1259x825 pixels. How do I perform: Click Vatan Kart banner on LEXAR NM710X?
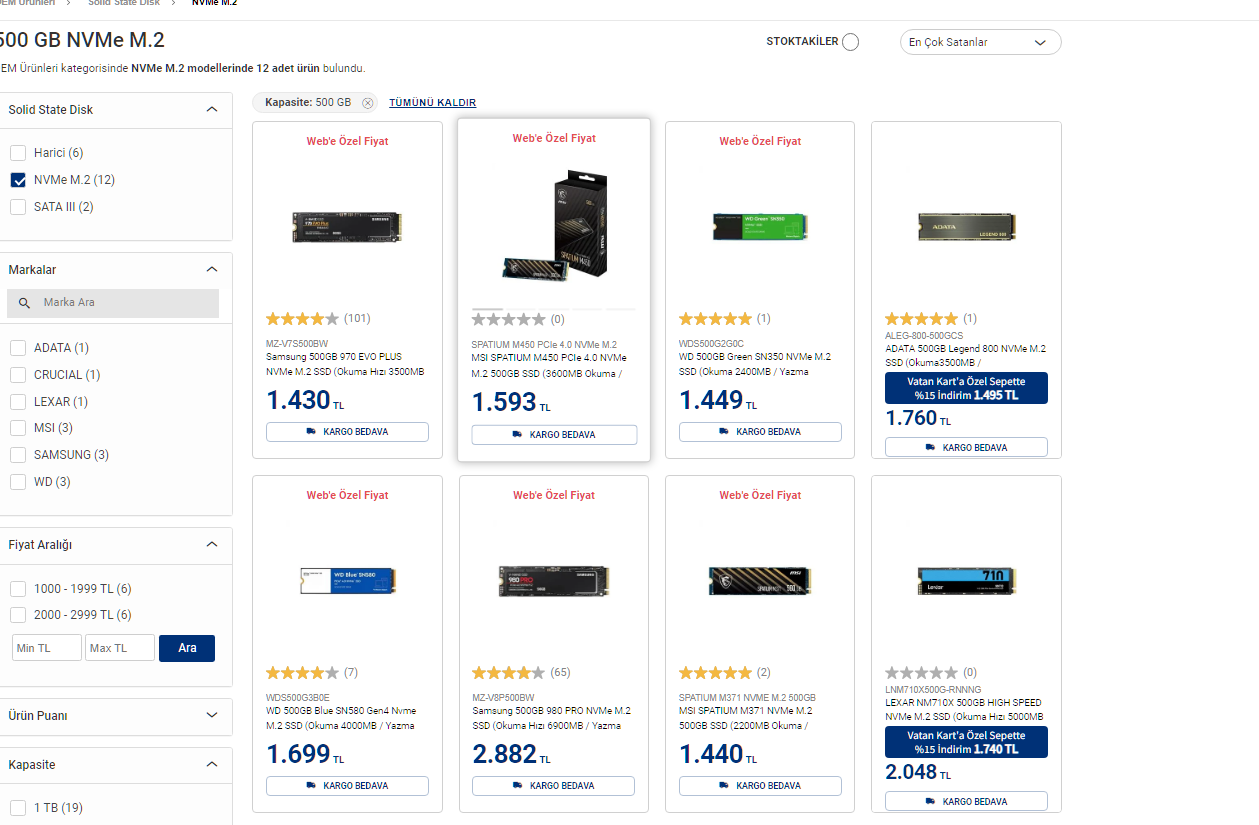(966, 742)
